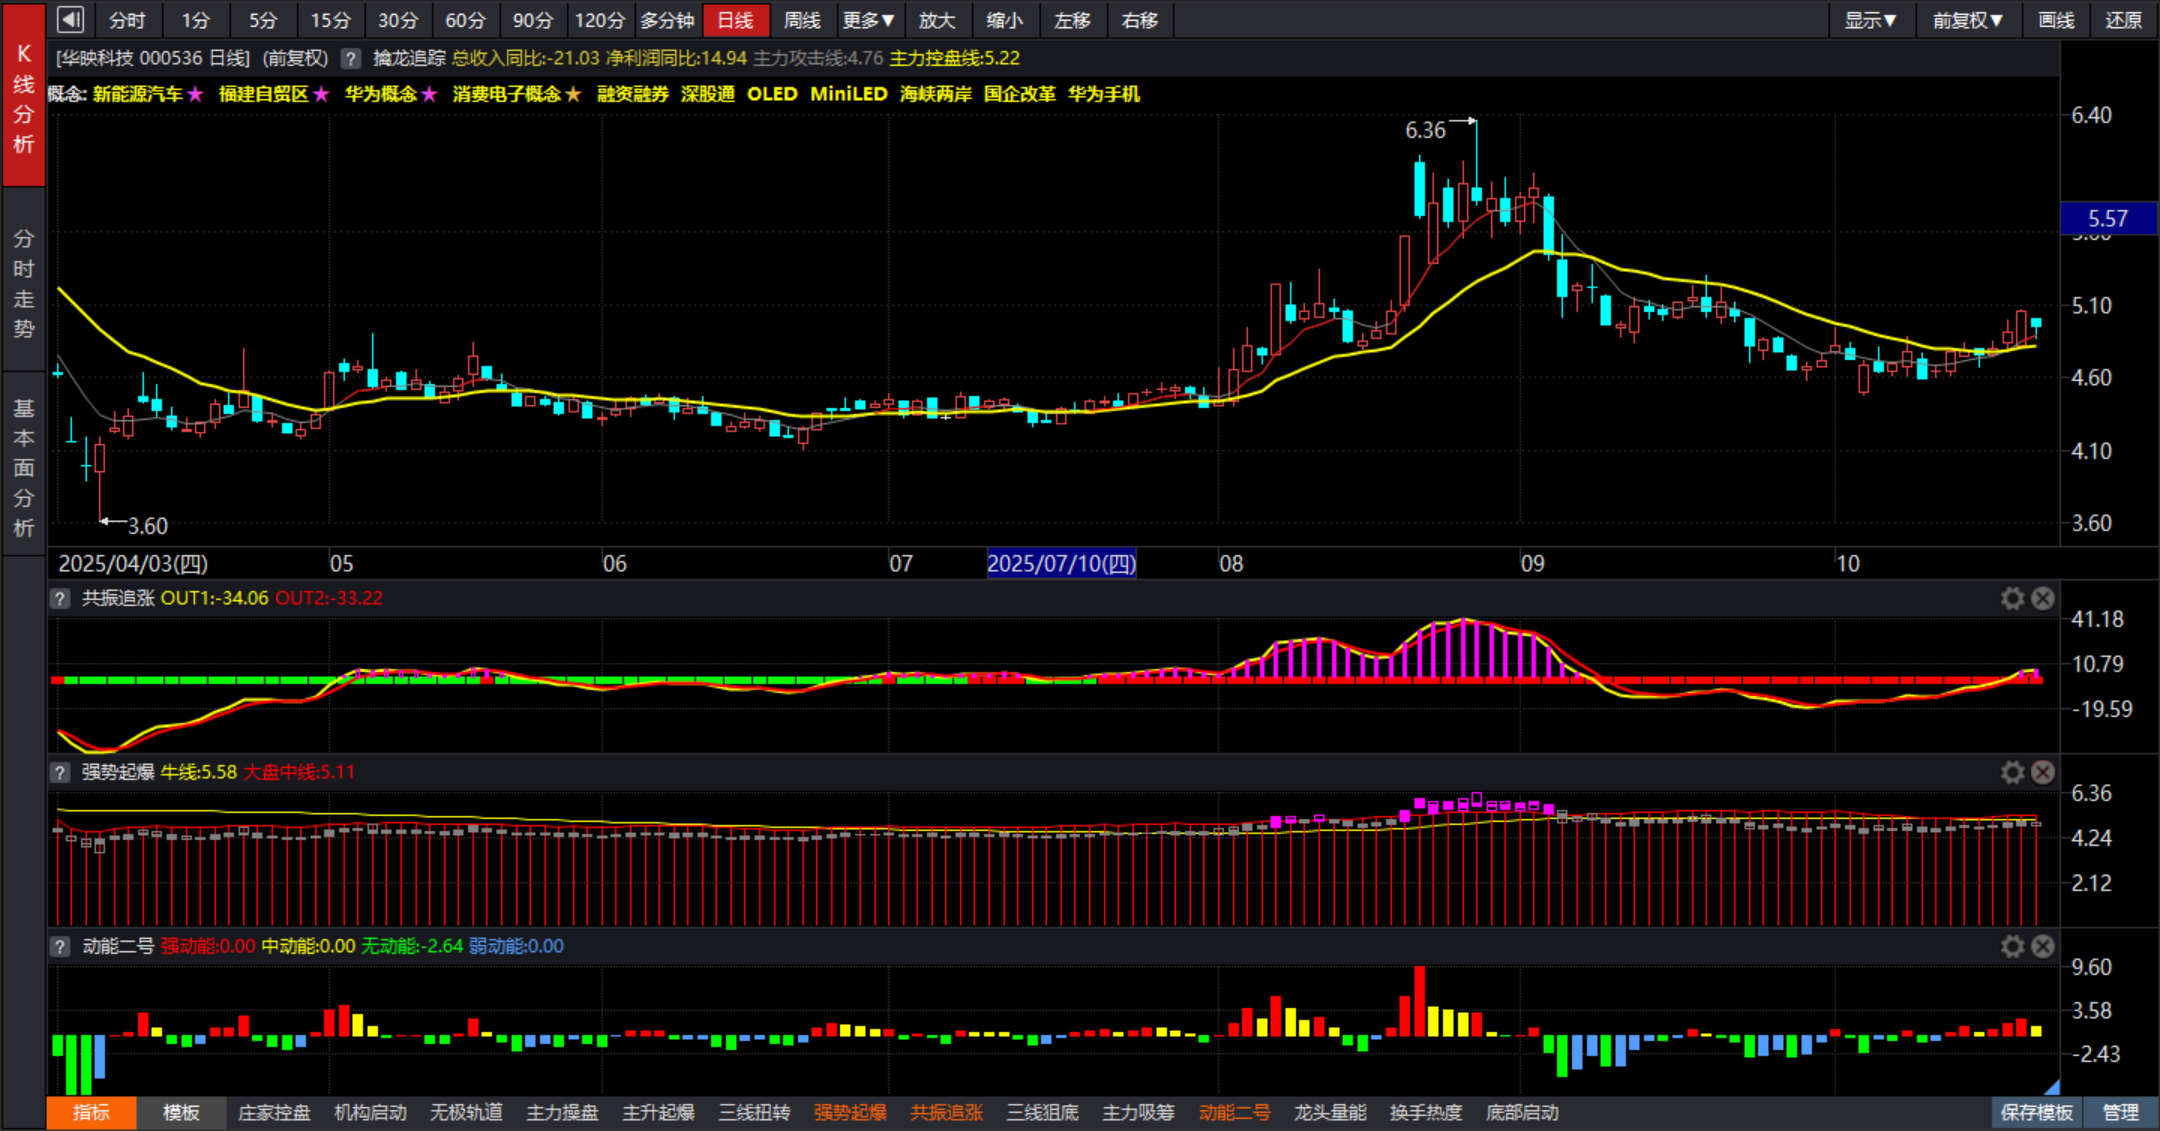Click help icon for 动能二号 panel
Image resolution: width=2160 pixels, height=1131 pixels.
60,946
